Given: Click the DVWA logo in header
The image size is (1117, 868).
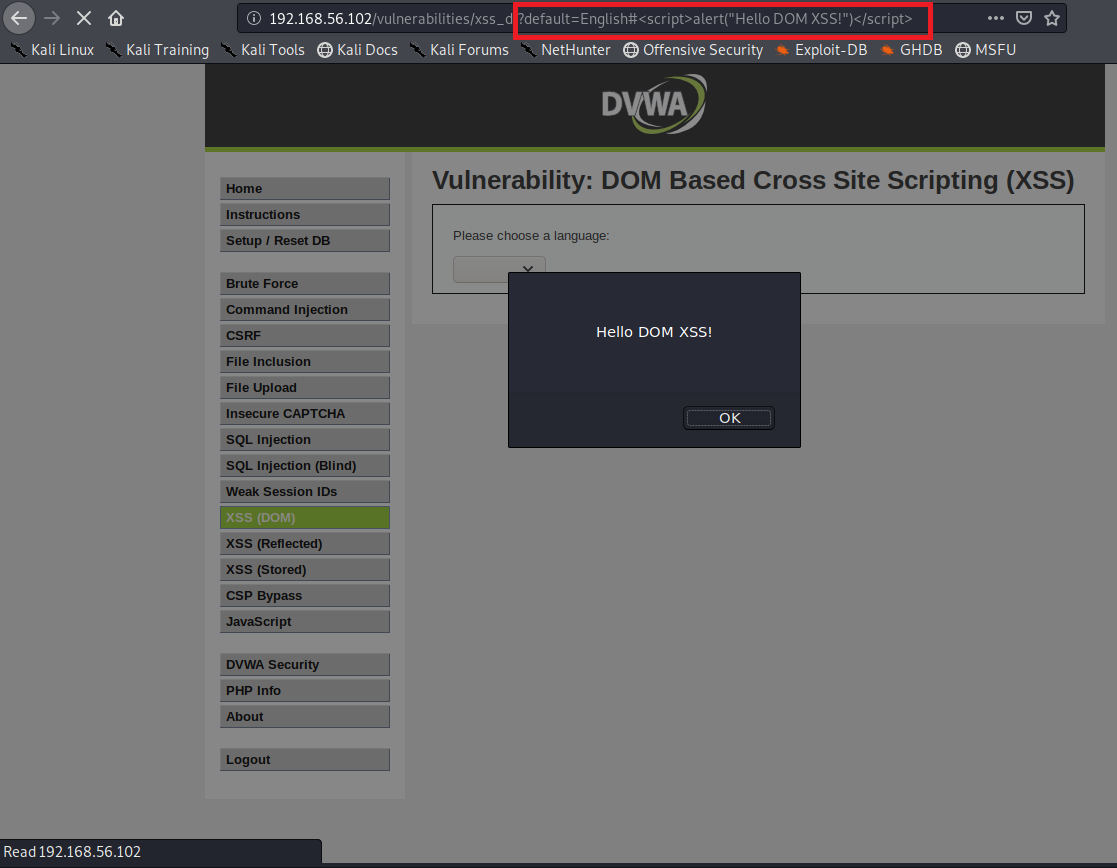Looking at the screenshot, I should (654, 104).
